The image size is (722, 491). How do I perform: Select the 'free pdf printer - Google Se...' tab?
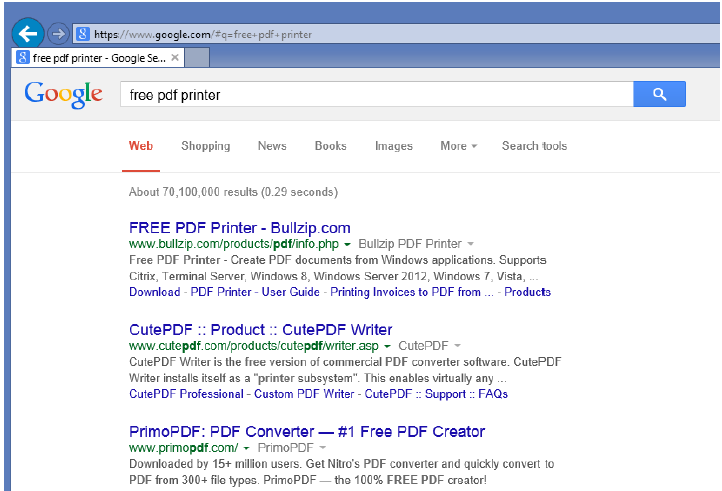(98, 58)
